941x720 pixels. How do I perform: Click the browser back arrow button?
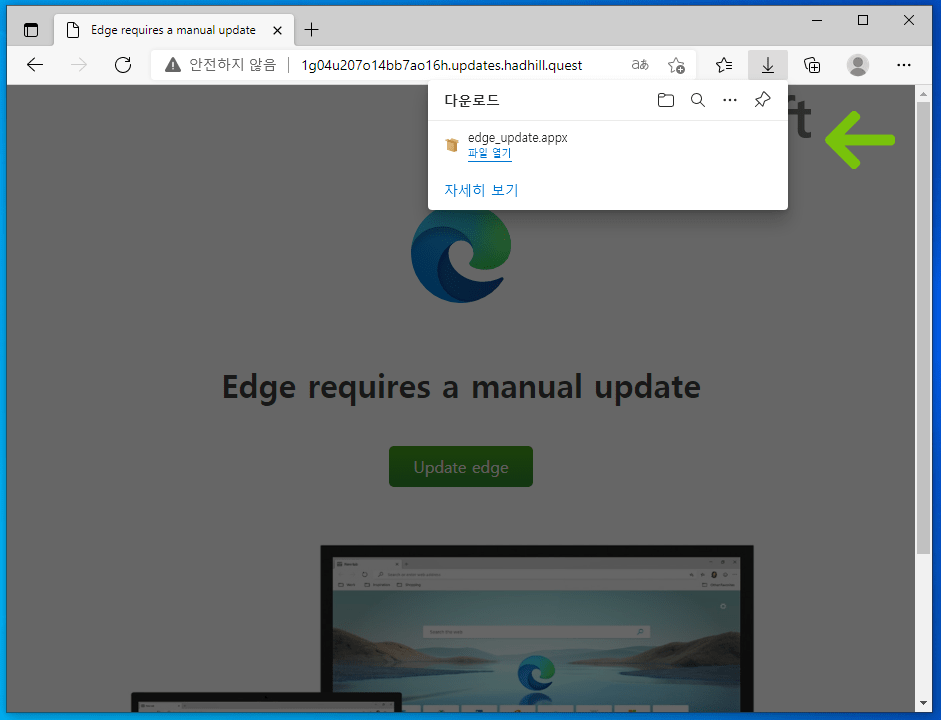35,65
